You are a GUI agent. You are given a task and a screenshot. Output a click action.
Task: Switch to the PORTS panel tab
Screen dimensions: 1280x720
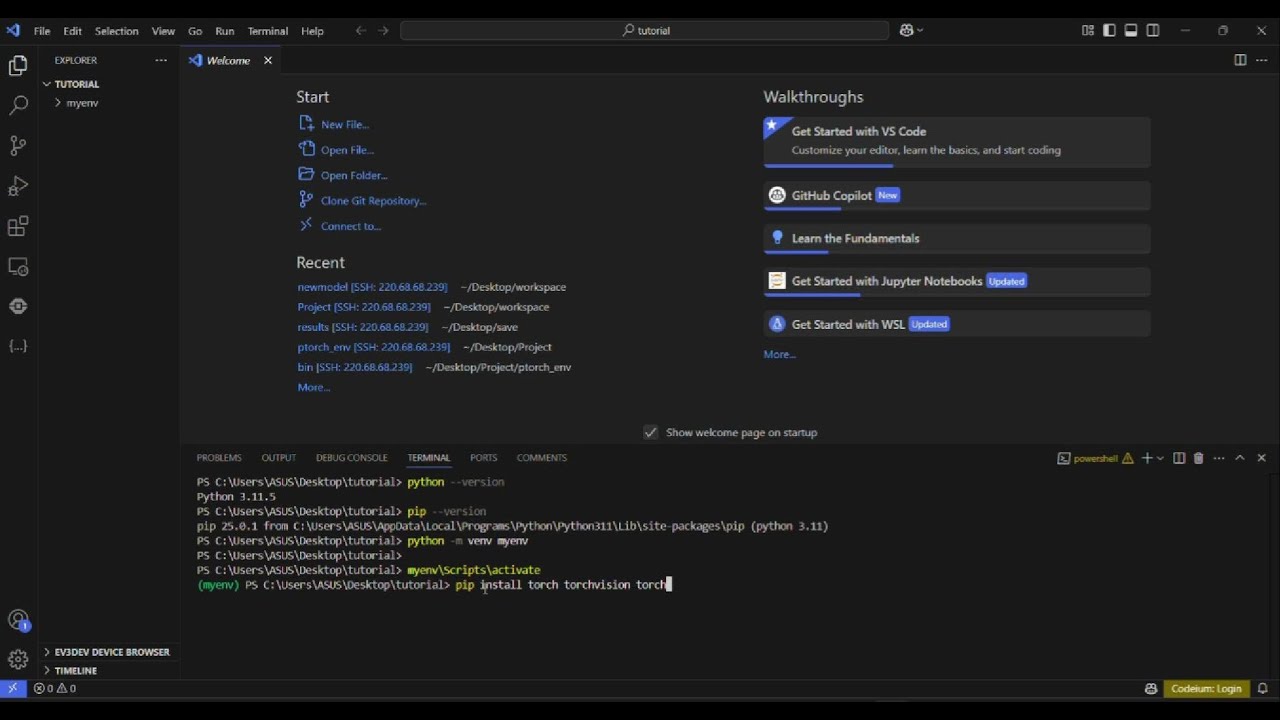483,458
